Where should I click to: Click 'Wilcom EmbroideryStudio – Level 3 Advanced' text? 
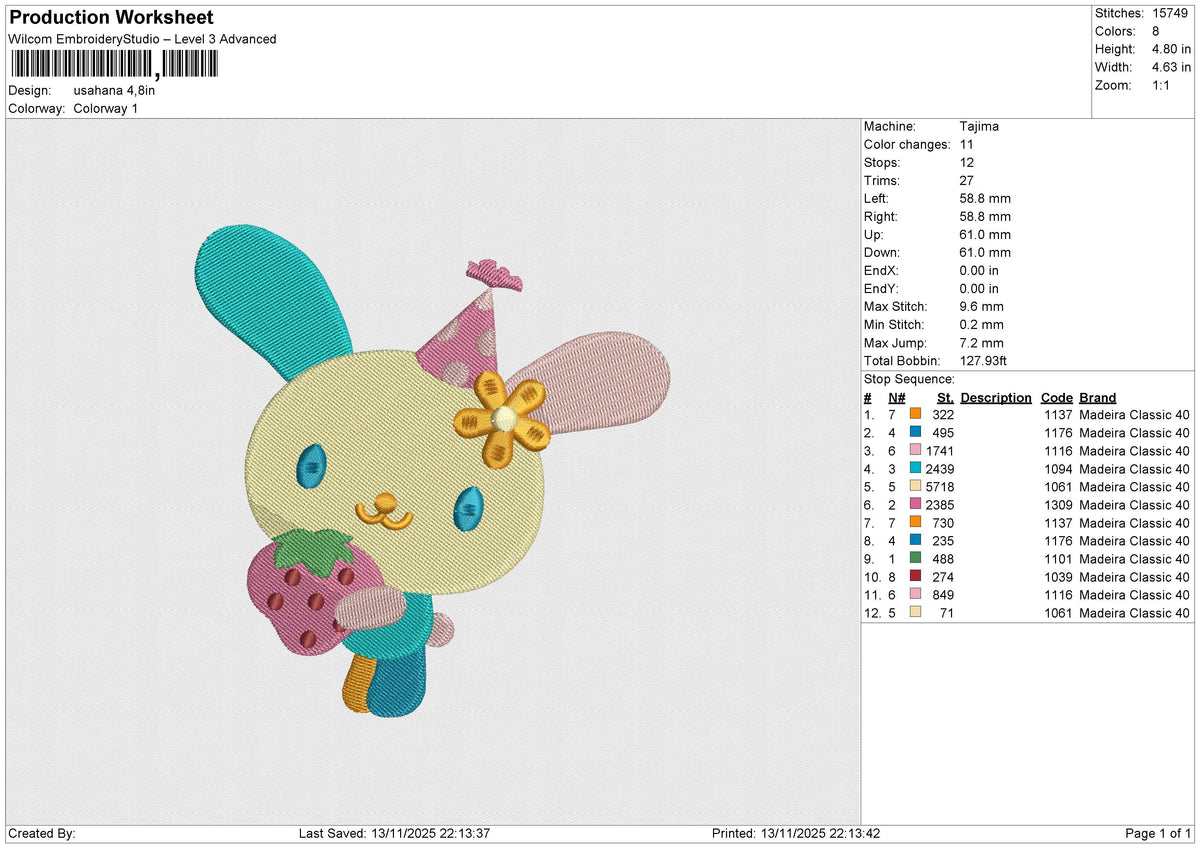(142, 39)
